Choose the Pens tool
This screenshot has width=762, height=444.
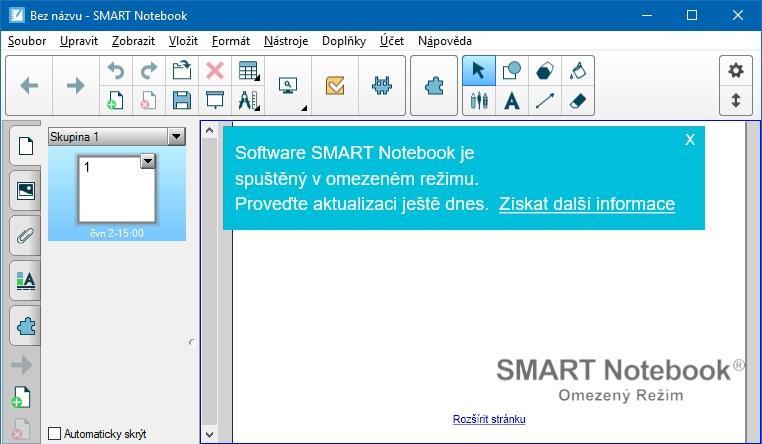(479, 101)
